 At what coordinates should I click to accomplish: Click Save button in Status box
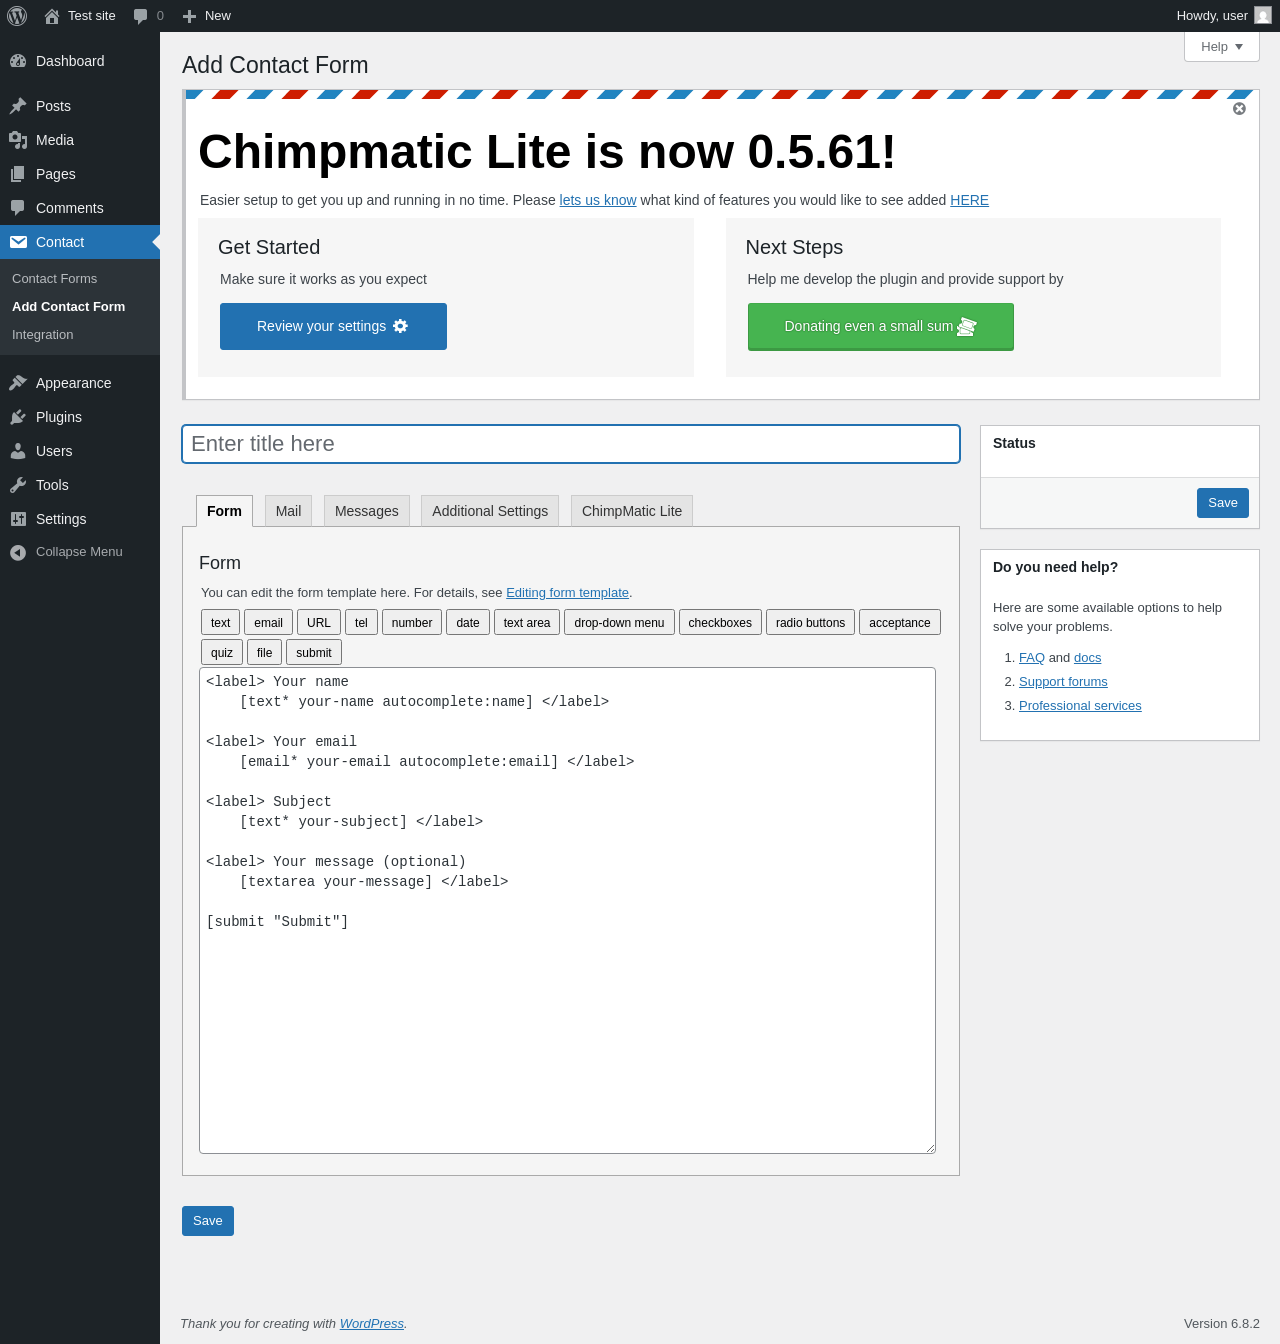pos(1223,503)
